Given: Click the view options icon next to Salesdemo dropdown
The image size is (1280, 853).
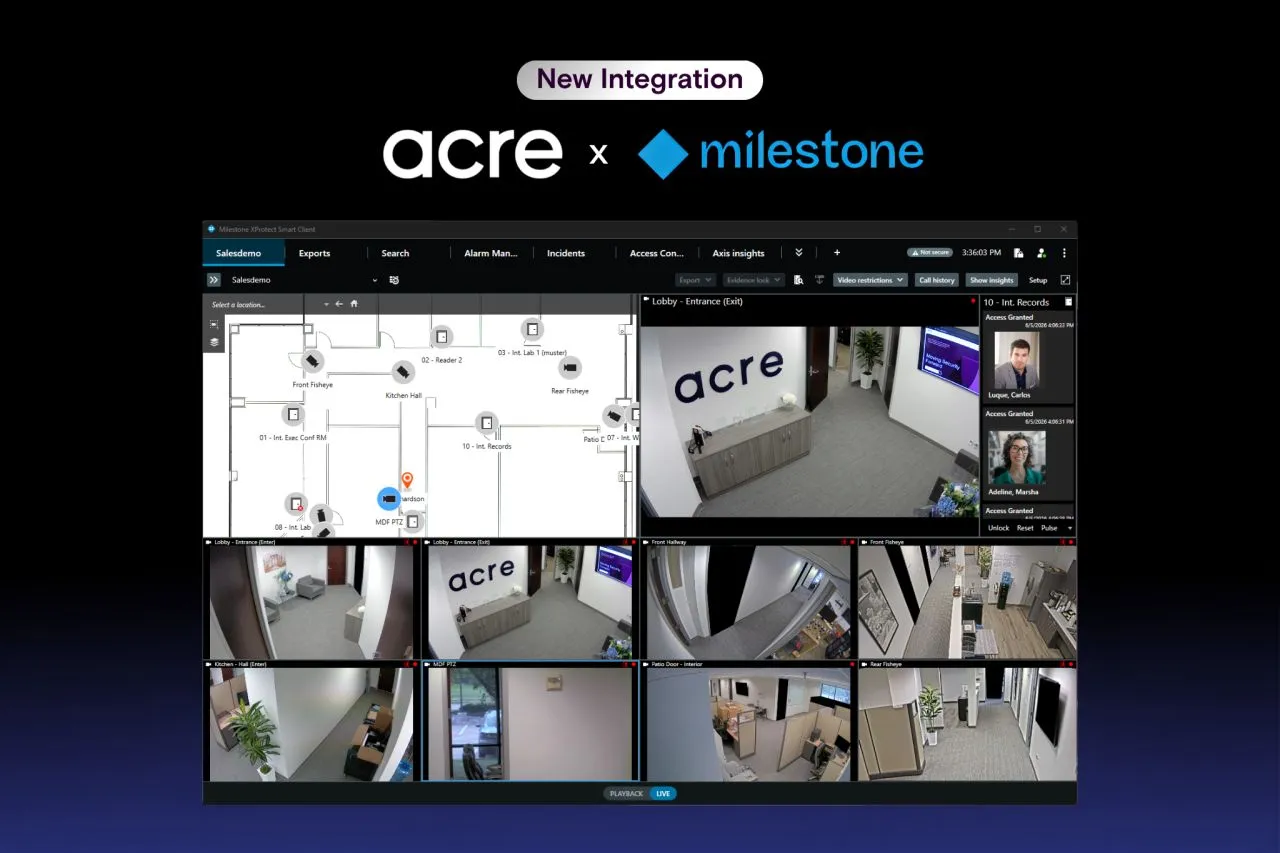Looking at the screenshot, I should [x=394, y=280].
